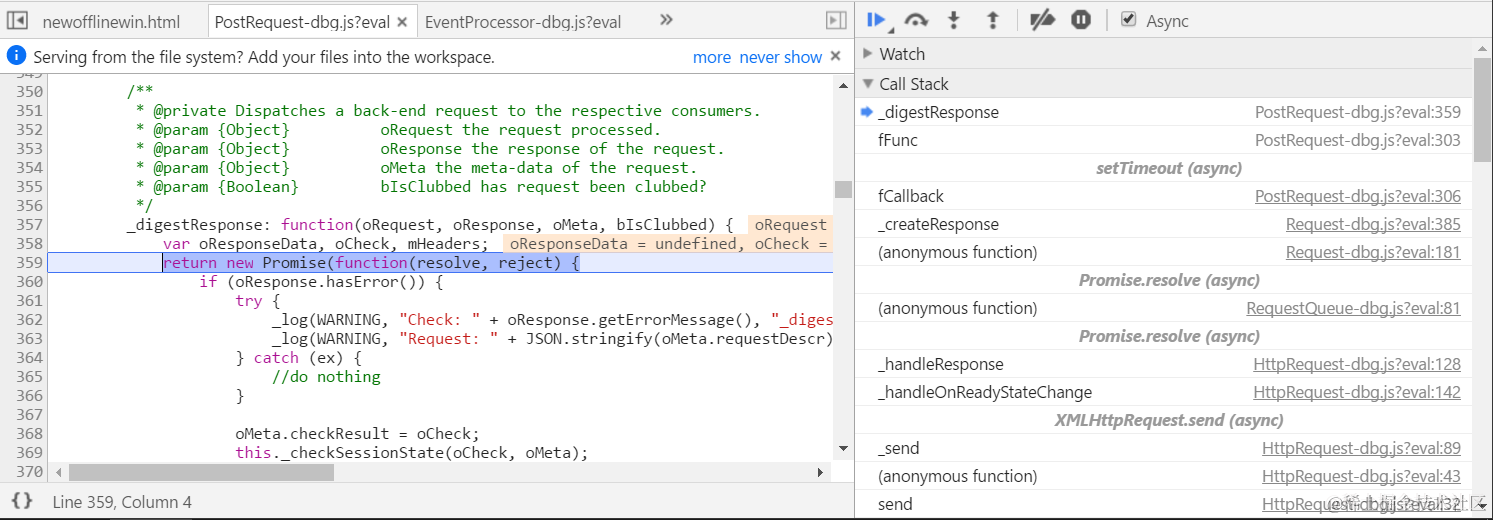Select the send call stack frame
1493x520 pixels.
point(1165,504)
